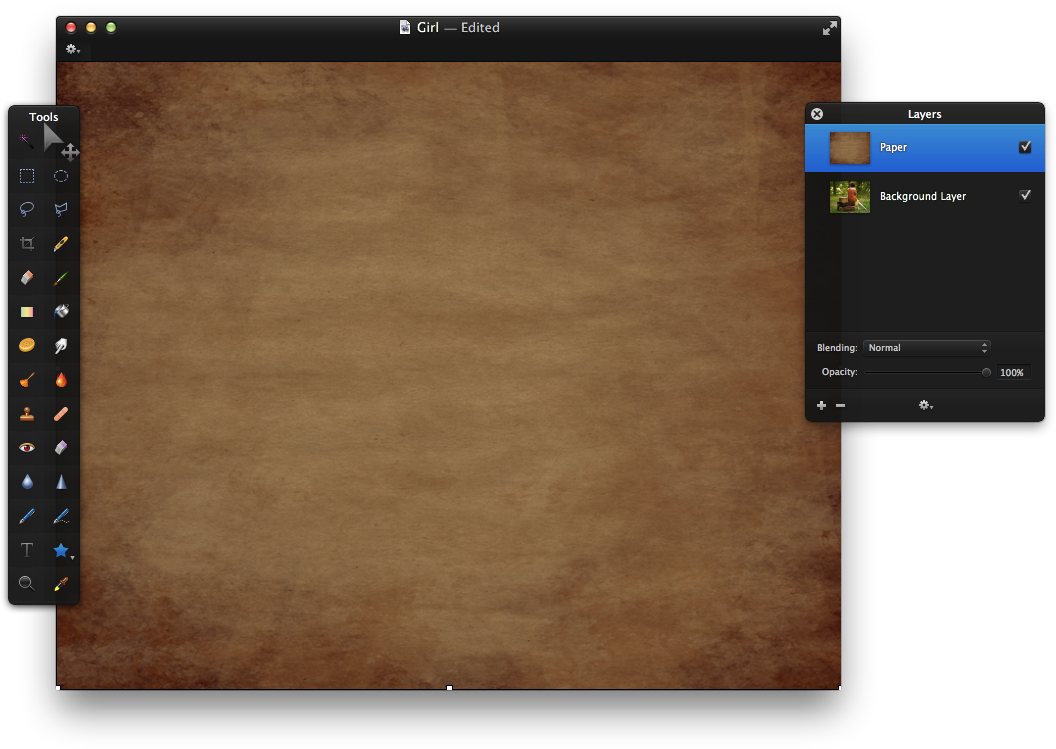The height and width of the screenshot is (749, 1056).
Task: Select the Eyedropper tool
Action: click(x=61, y=583)
